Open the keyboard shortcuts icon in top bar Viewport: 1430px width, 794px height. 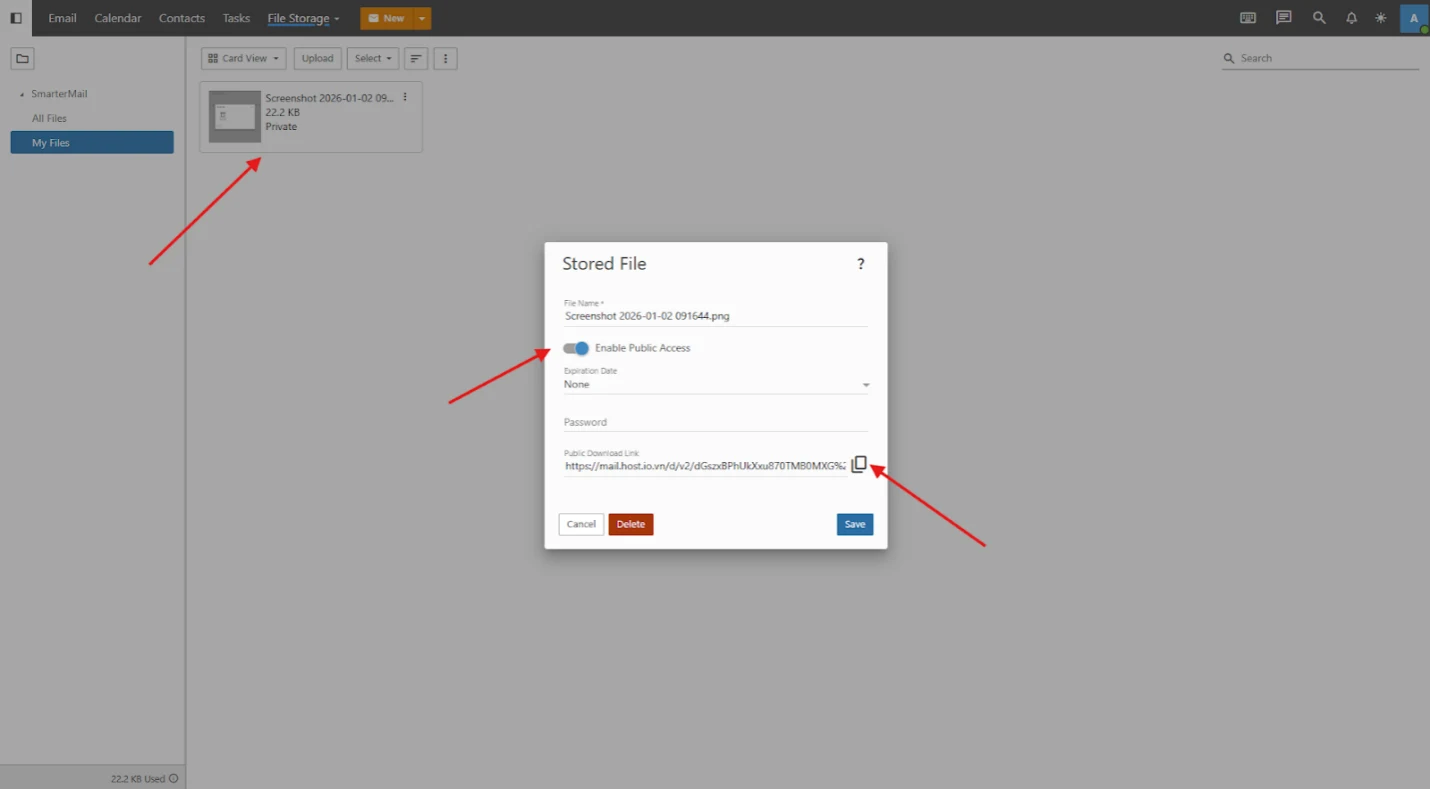pos(1248,18)
